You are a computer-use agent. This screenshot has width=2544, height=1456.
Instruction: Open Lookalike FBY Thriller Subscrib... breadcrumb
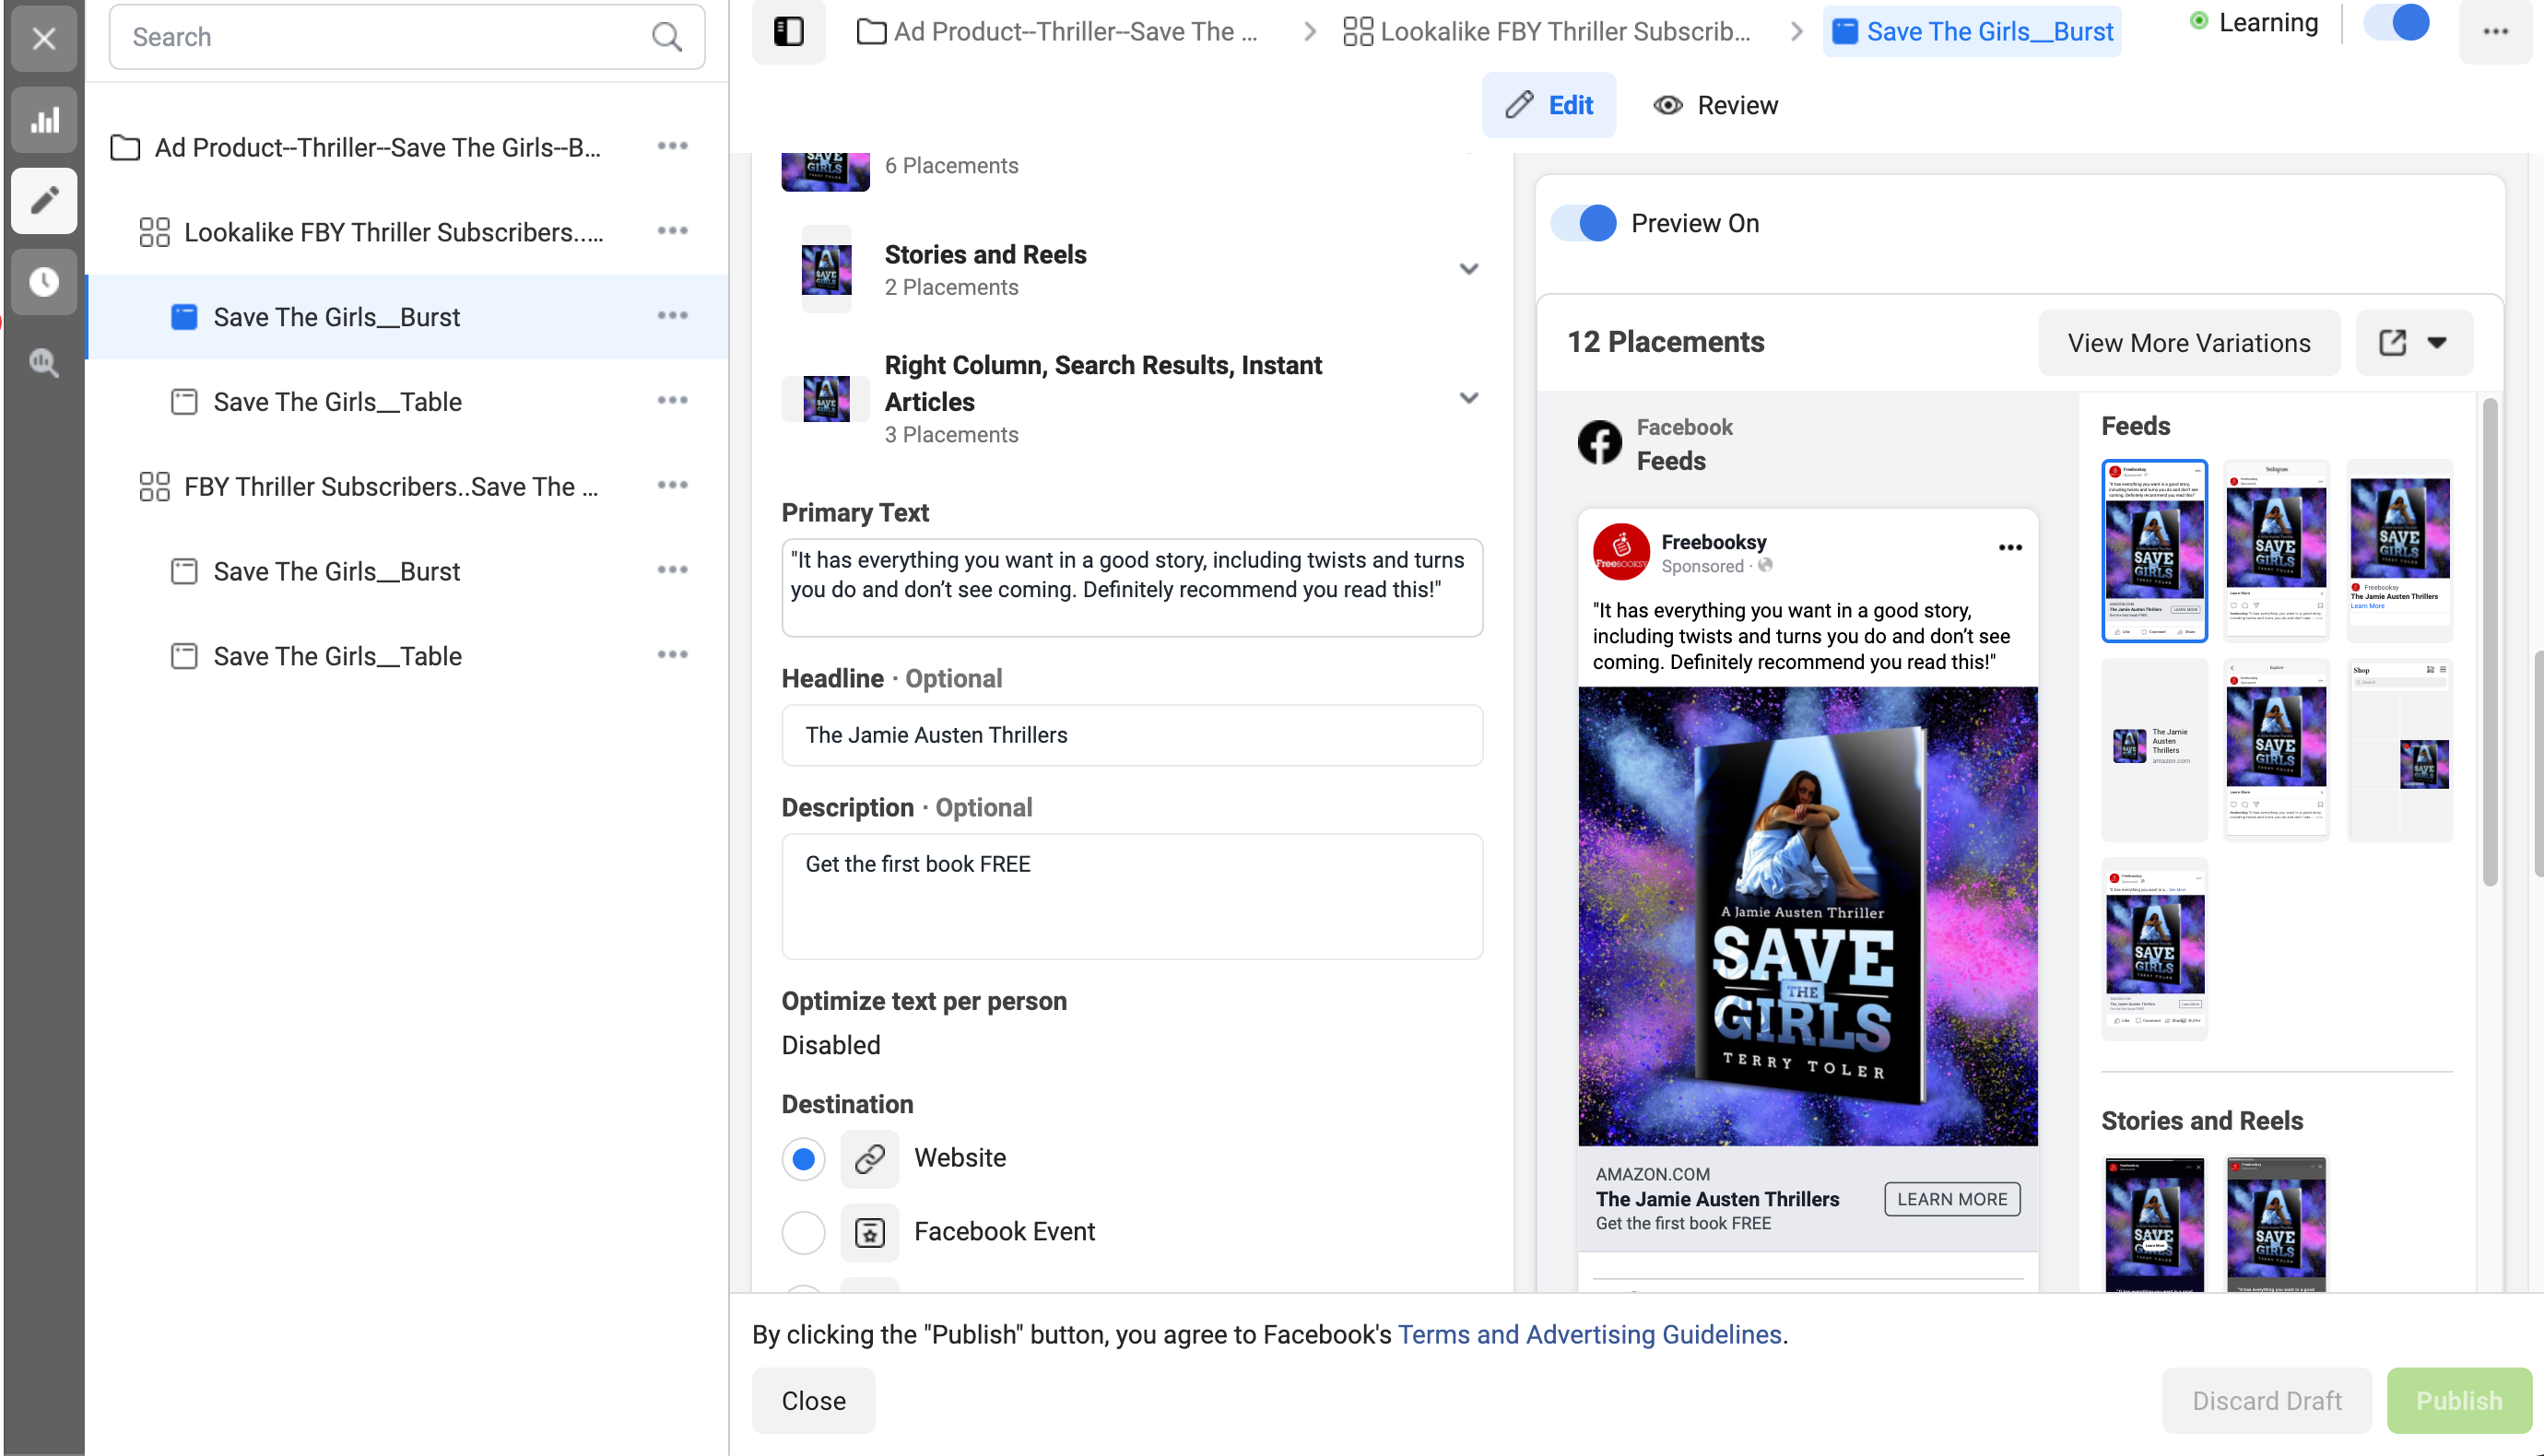click(x=1547, y=32)
